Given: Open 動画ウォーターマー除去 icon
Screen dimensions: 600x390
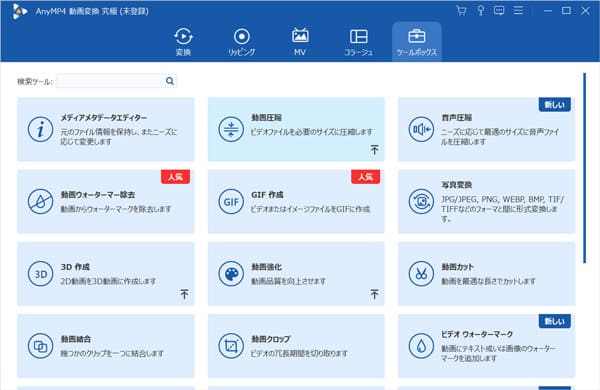Looking at the screenshot, I should click(x=40, y=201).
